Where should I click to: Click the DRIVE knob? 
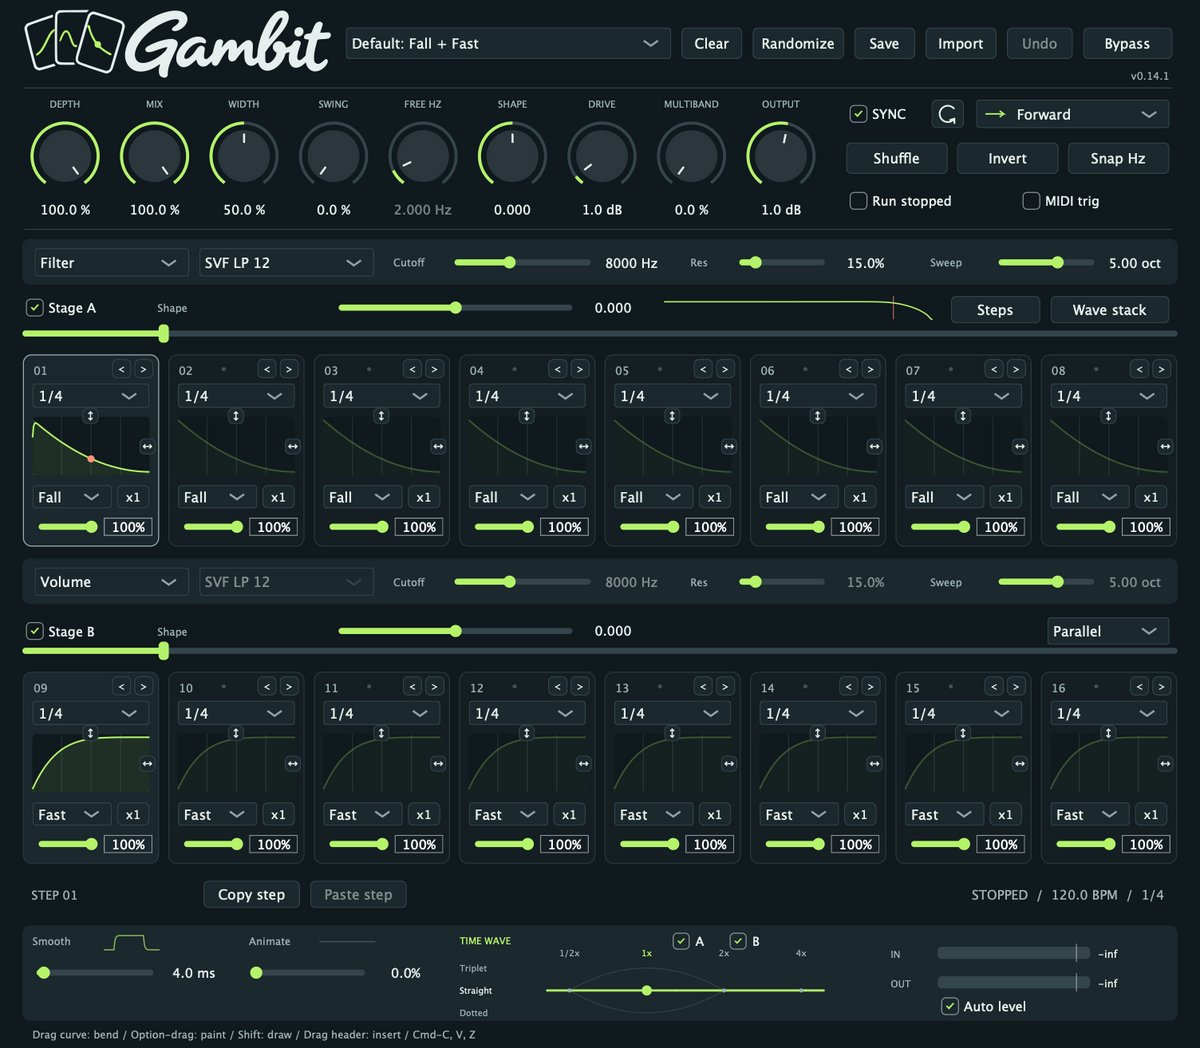pos(602,156)
